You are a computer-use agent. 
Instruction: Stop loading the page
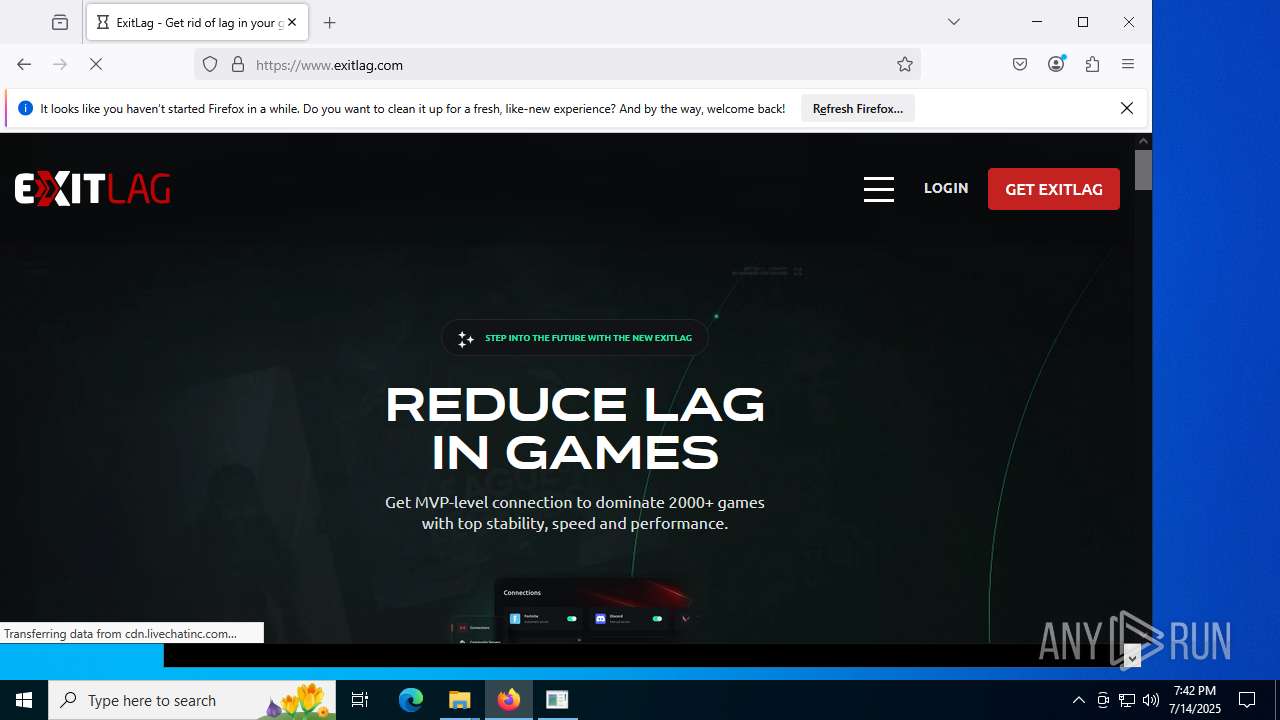pyautogui.click(x=96, y=64)
